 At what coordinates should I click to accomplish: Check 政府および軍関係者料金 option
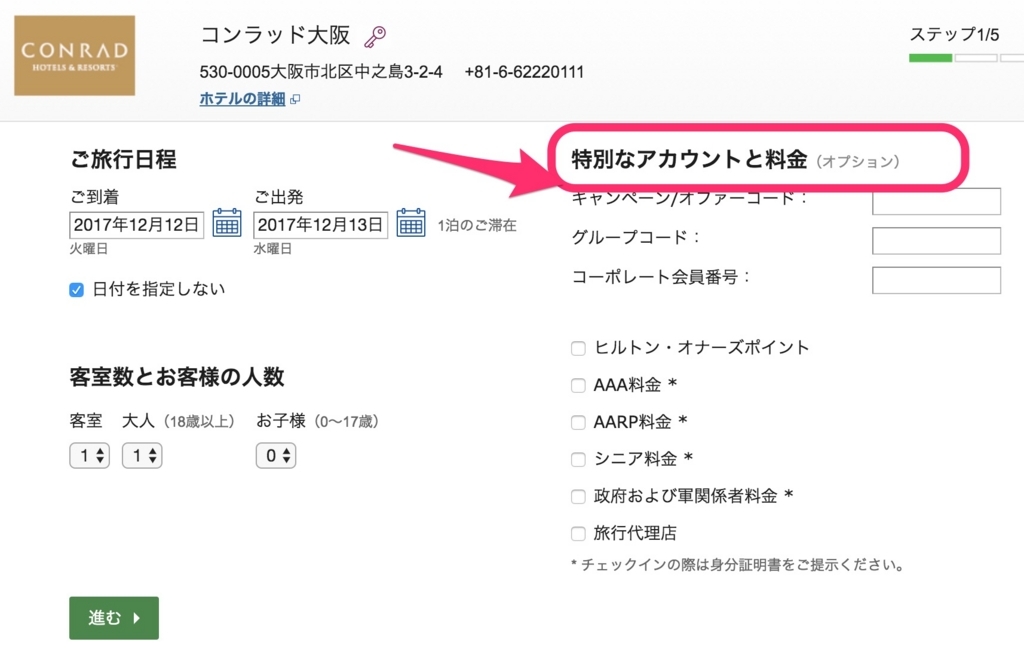point(578,497)
